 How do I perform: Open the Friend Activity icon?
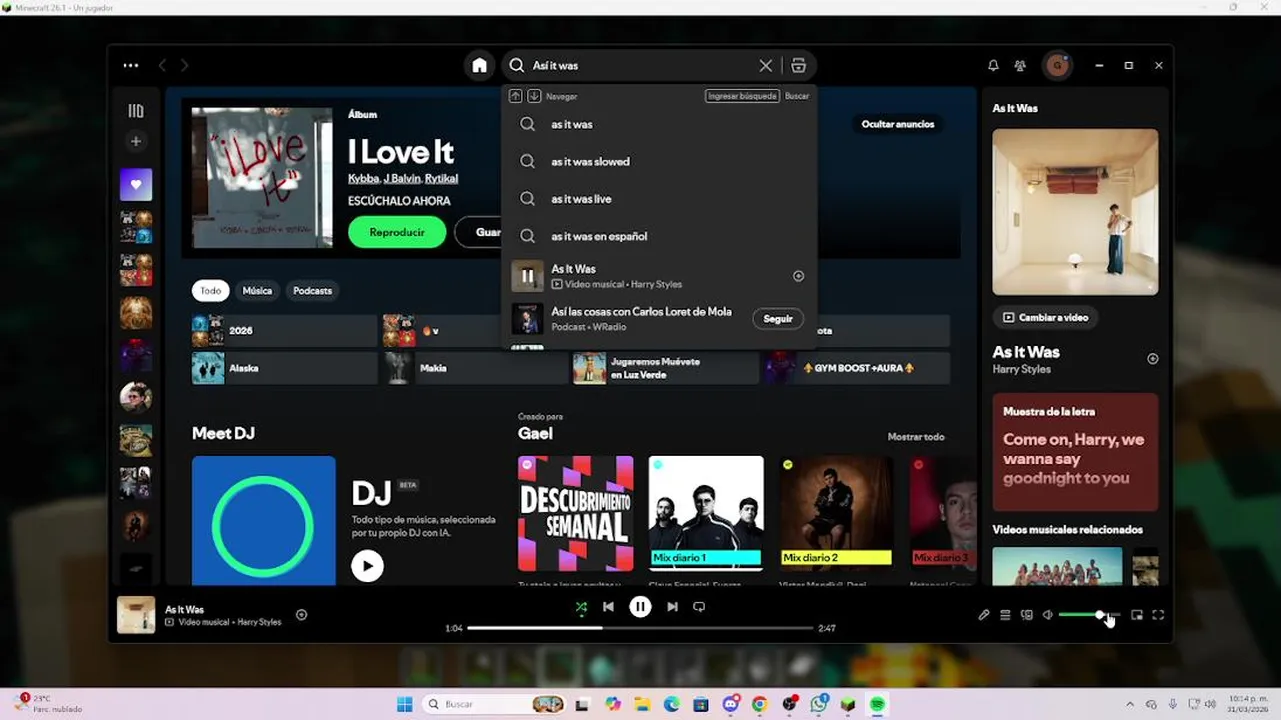coord(1020,65)
